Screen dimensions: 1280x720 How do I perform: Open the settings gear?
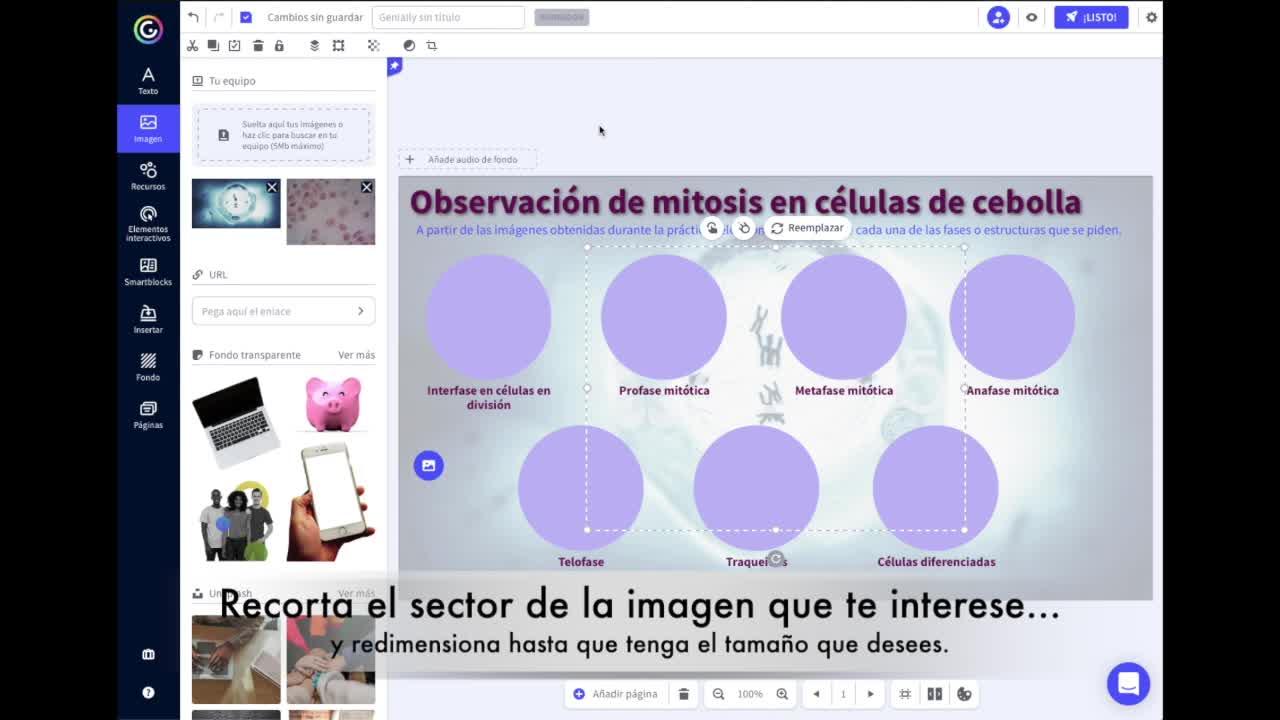point(1151,17)
